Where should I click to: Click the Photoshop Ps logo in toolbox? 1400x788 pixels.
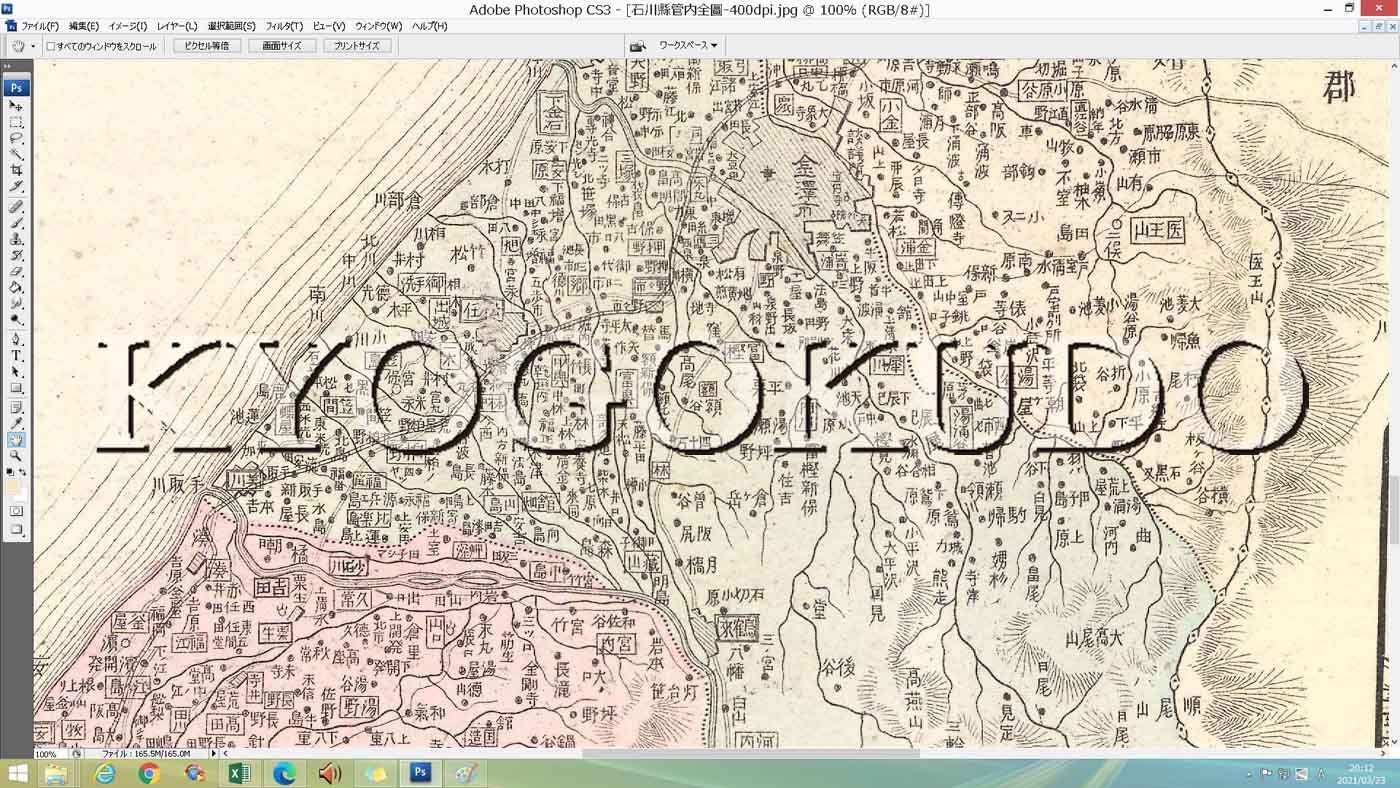click(16, 87)
